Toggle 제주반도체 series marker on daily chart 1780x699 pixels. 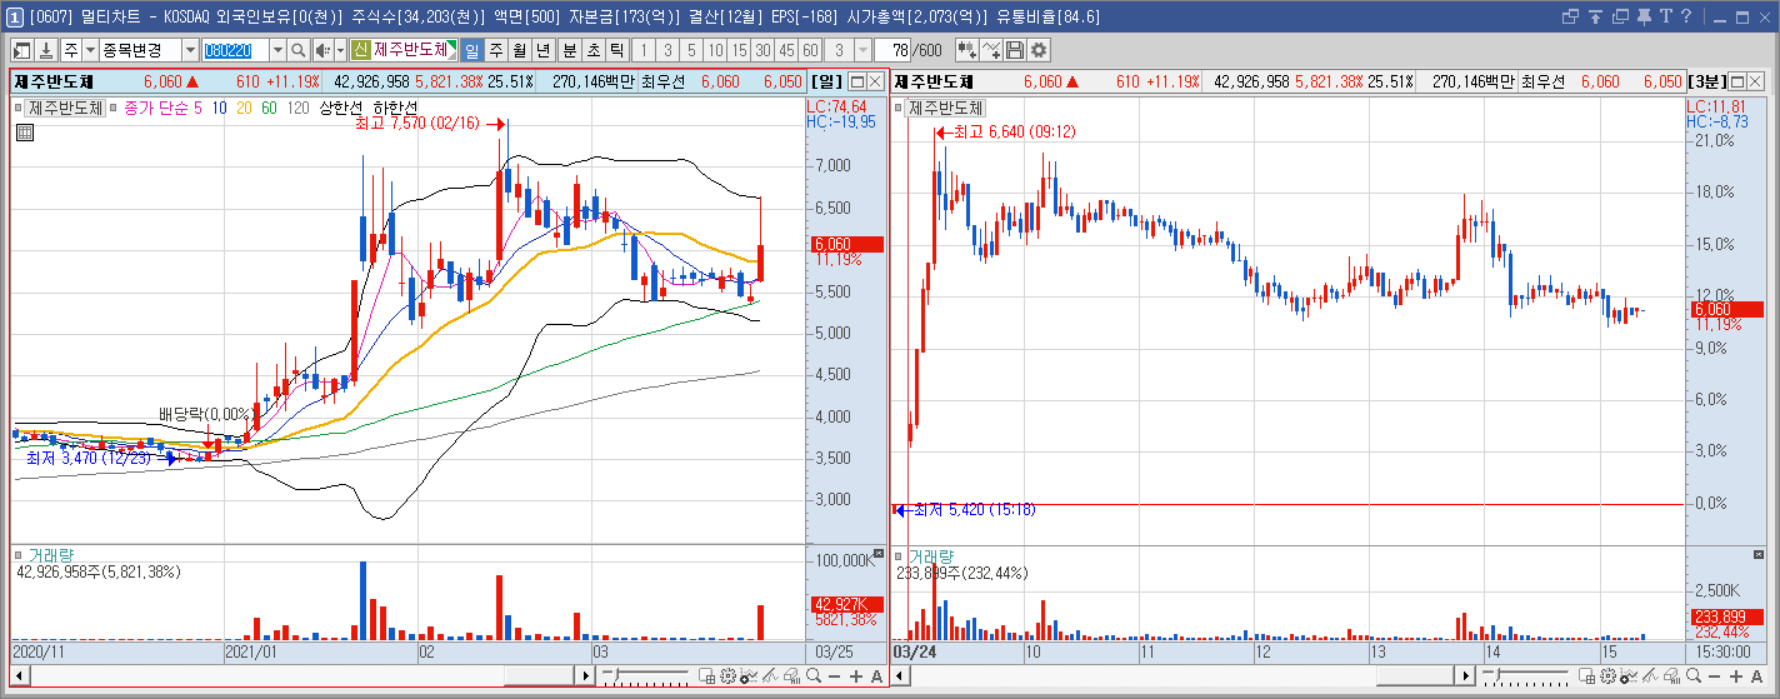click(18, 108)
